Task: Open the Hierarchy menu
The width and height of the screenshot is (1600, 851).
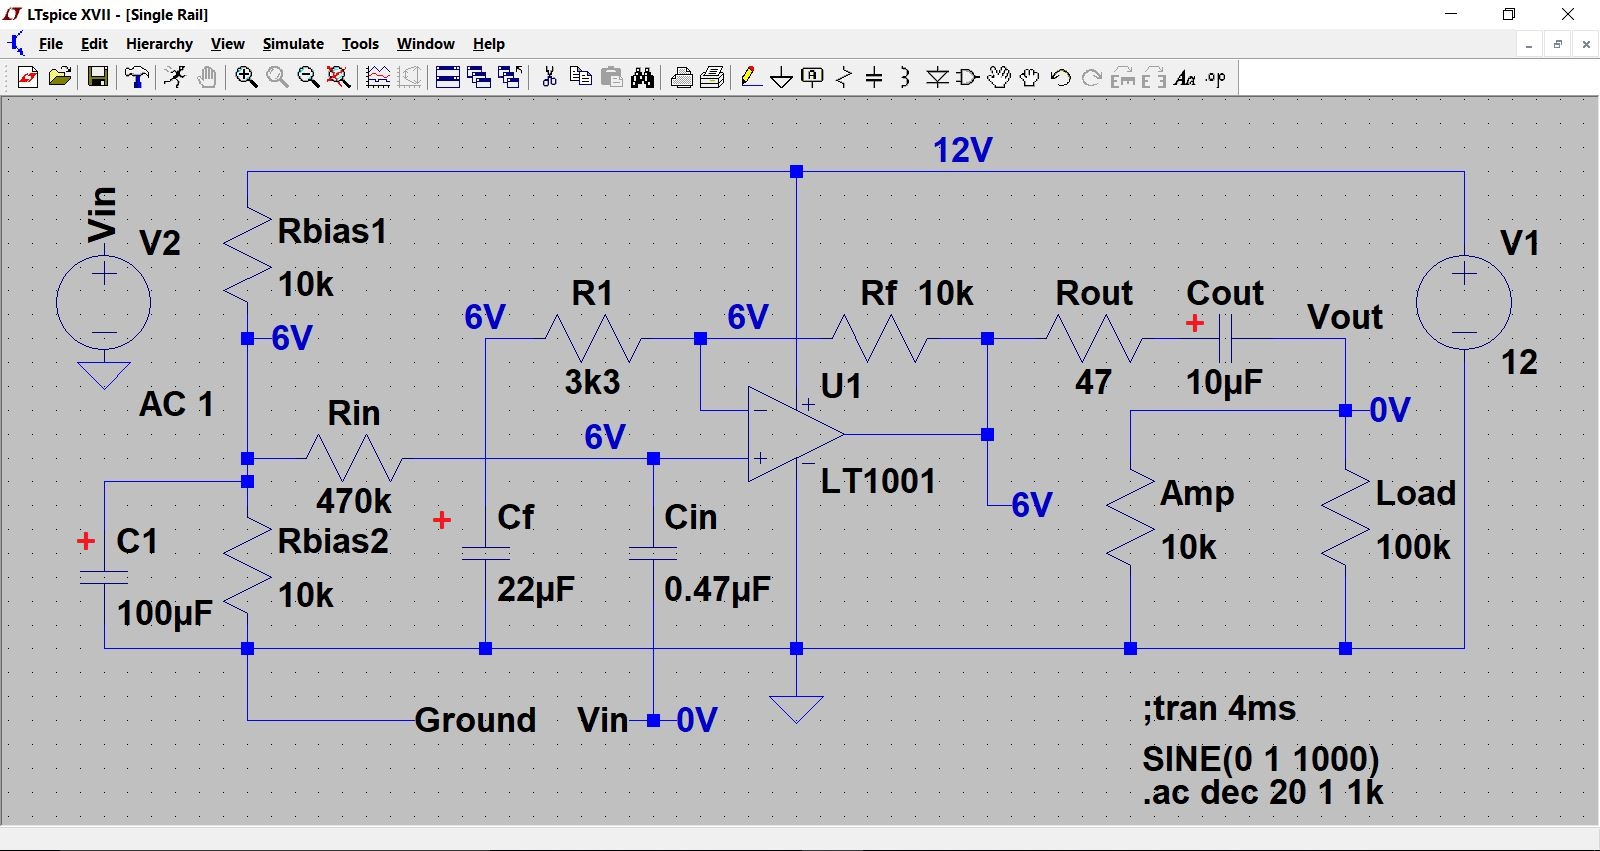Action: pos(159,44)
